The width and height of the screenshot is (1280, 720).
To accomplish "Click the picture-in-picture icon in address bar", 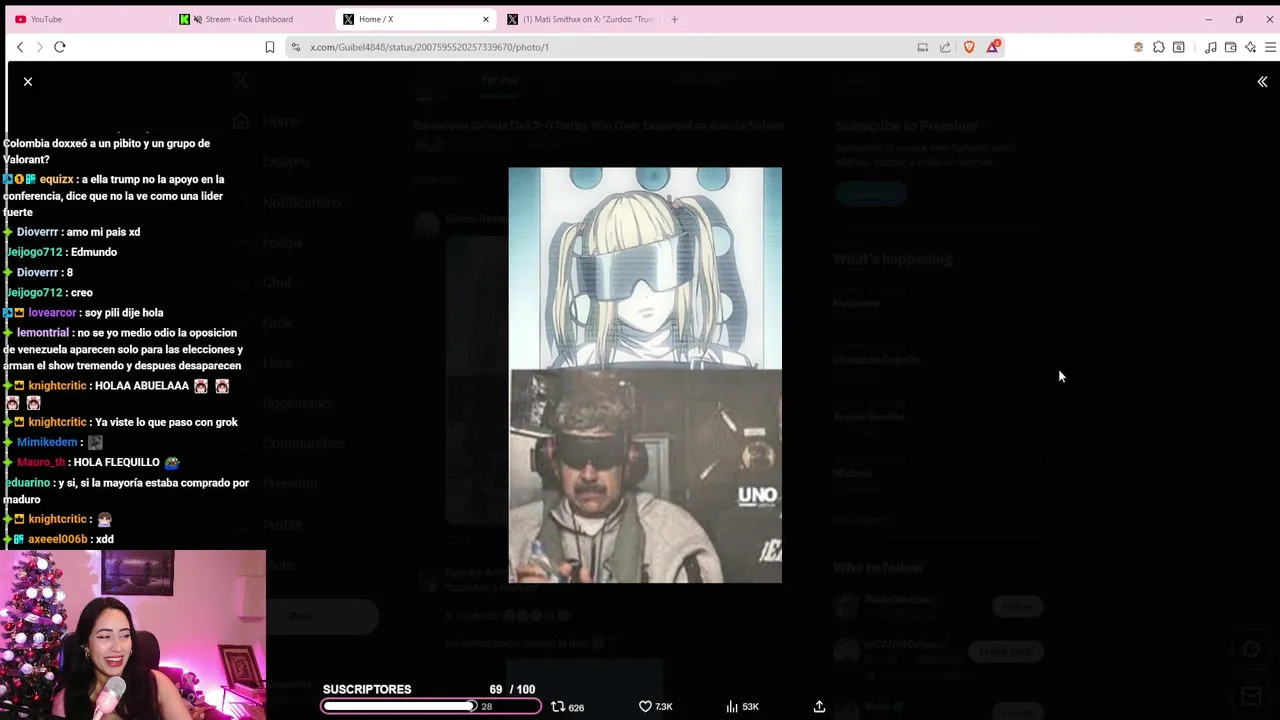I will pyautogui.click(x=922, y=47).
